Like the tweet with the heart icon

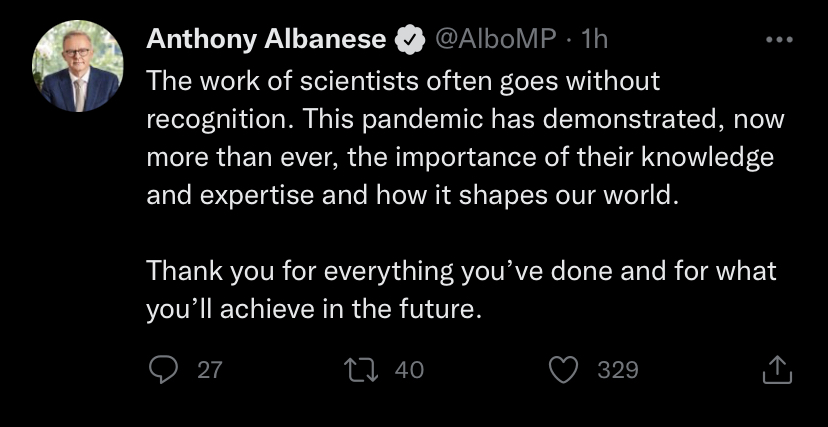click(x=565, y=370)
